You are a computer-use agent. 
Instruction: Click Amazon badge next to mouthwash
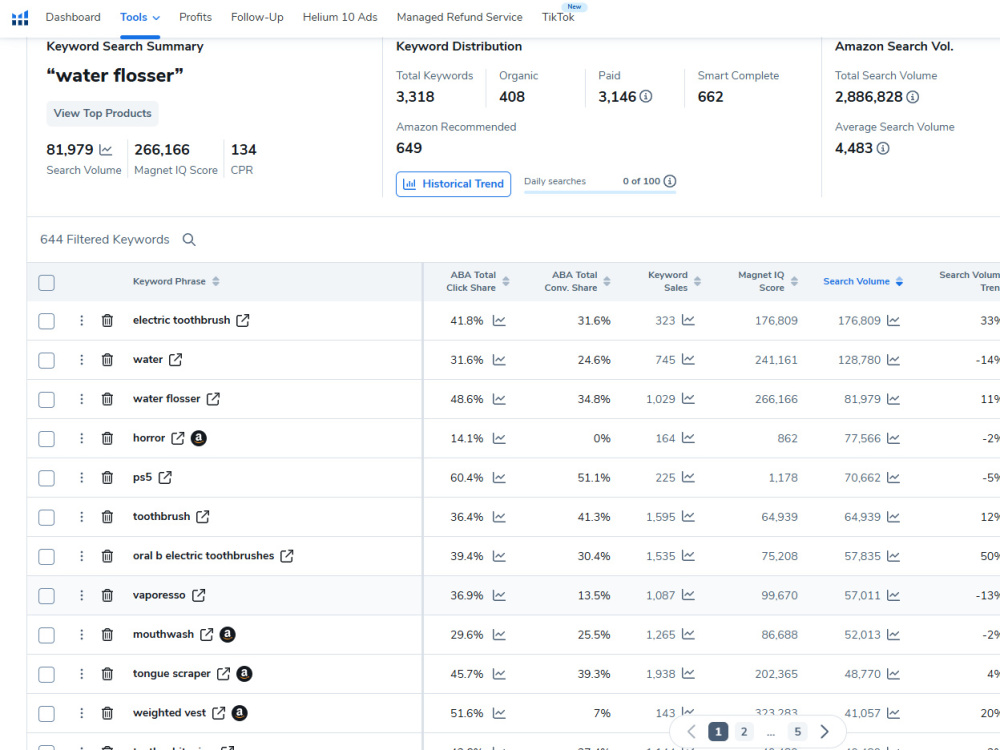pyautogui.click(x=227, y=635)
